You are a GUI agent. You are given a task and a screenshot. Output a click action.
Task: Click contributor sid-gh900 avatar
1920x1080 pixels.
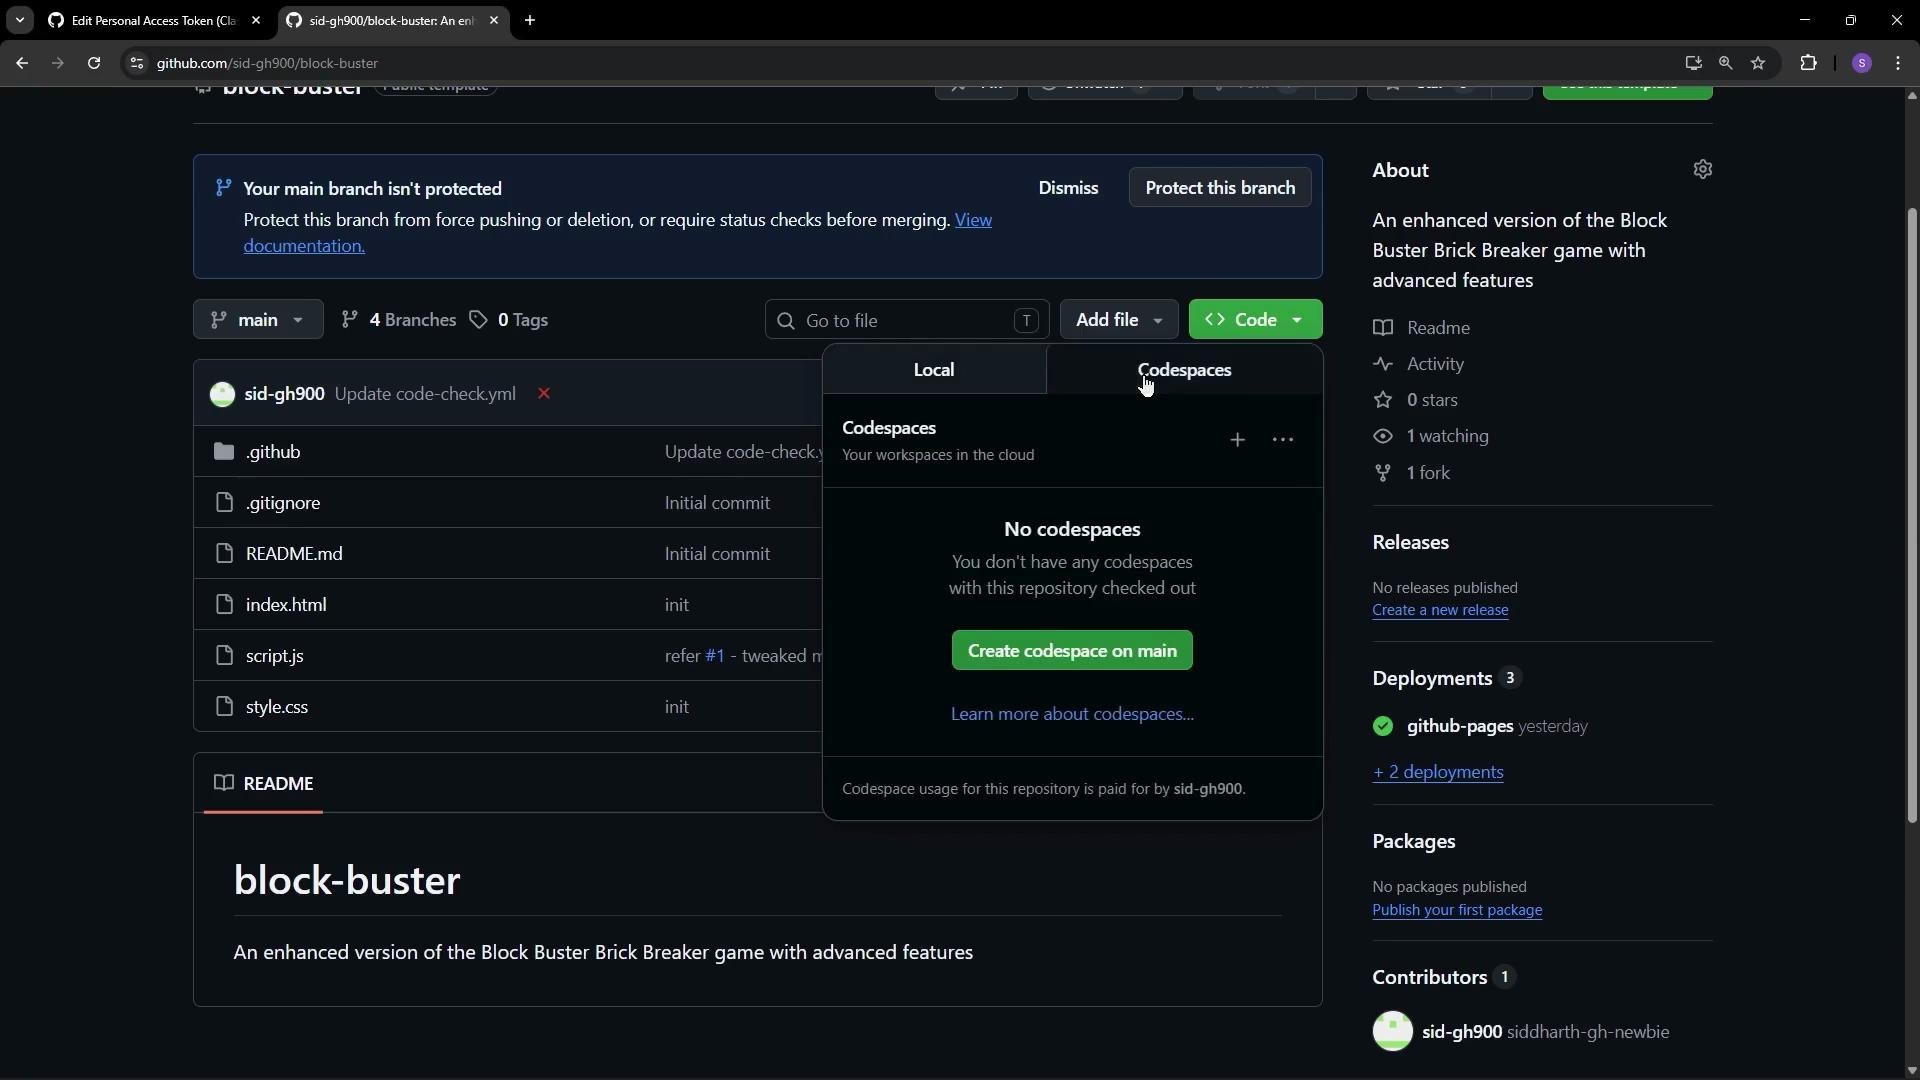[x=1392, y=1031]
